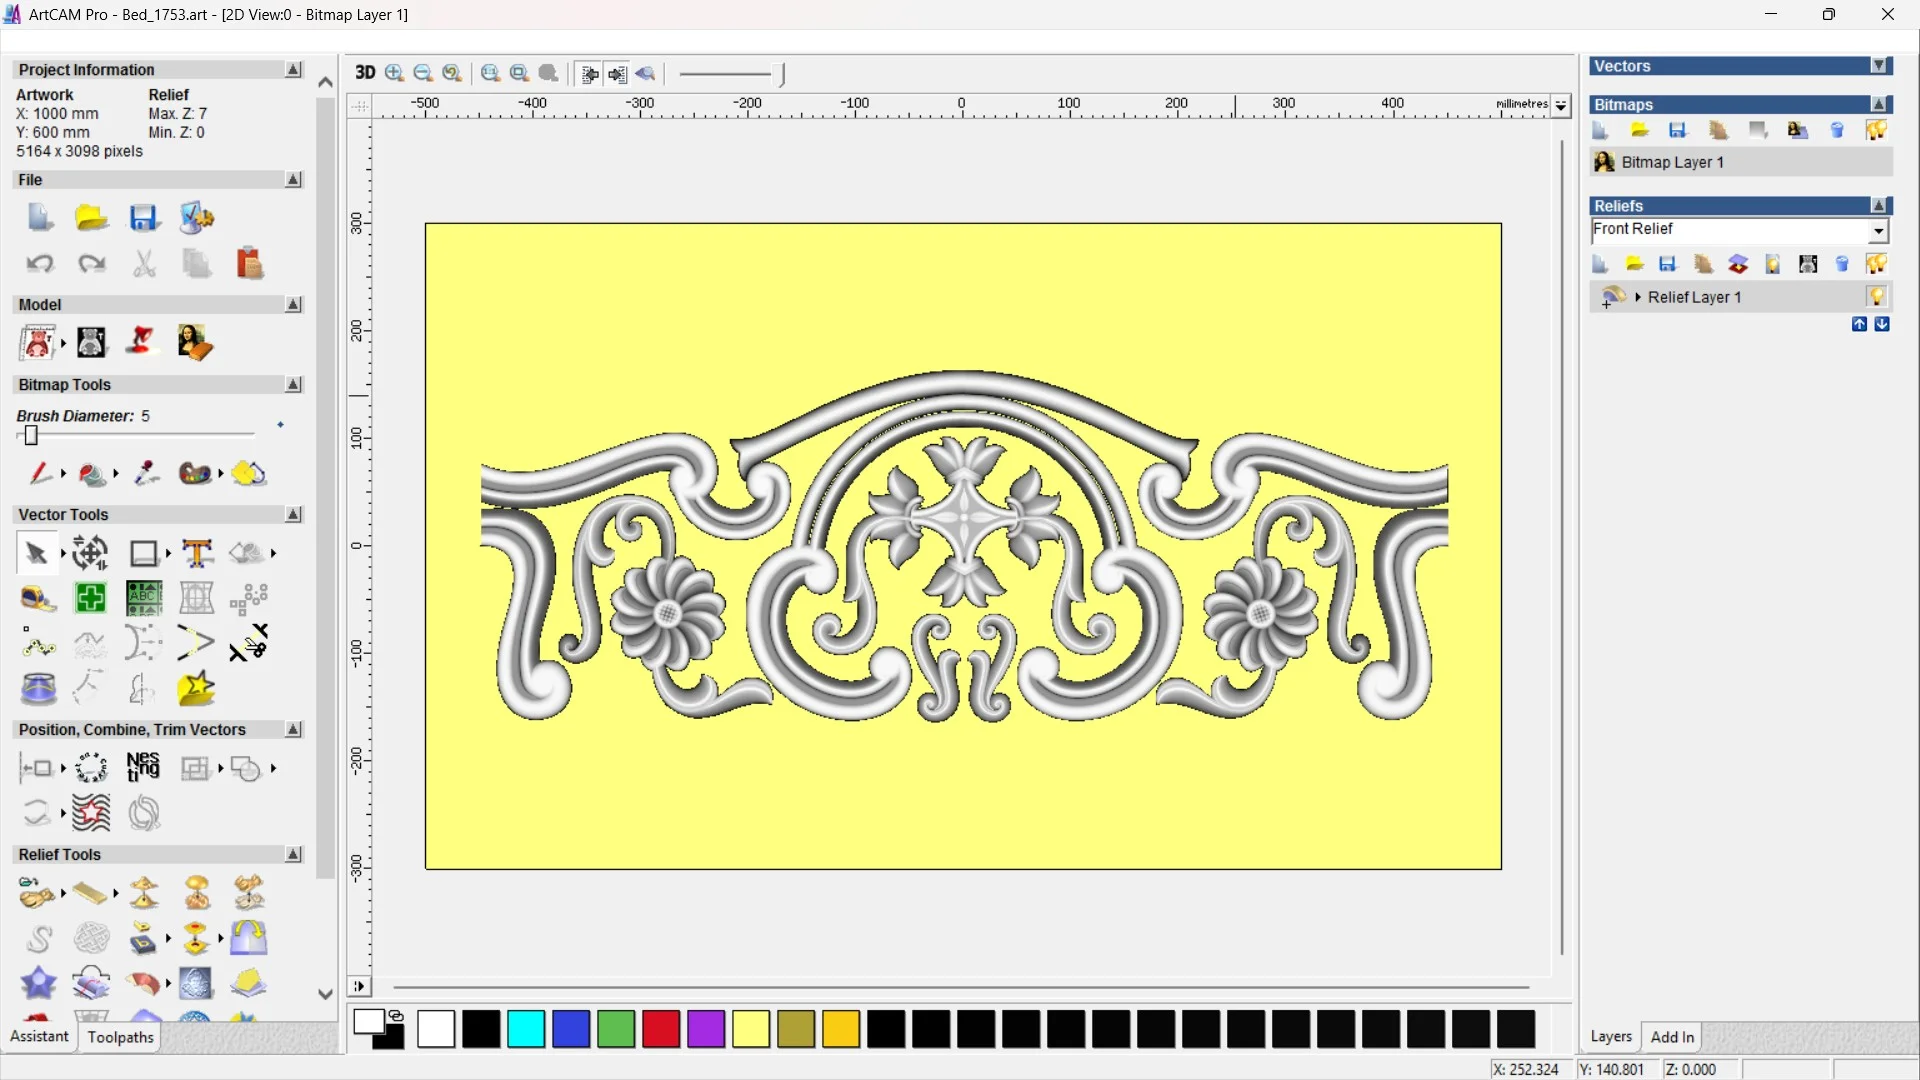Switch to the Toolpaths tab
Image resolution: width=1920 pixels, height=1080 pixels.
click(120, 1037)
